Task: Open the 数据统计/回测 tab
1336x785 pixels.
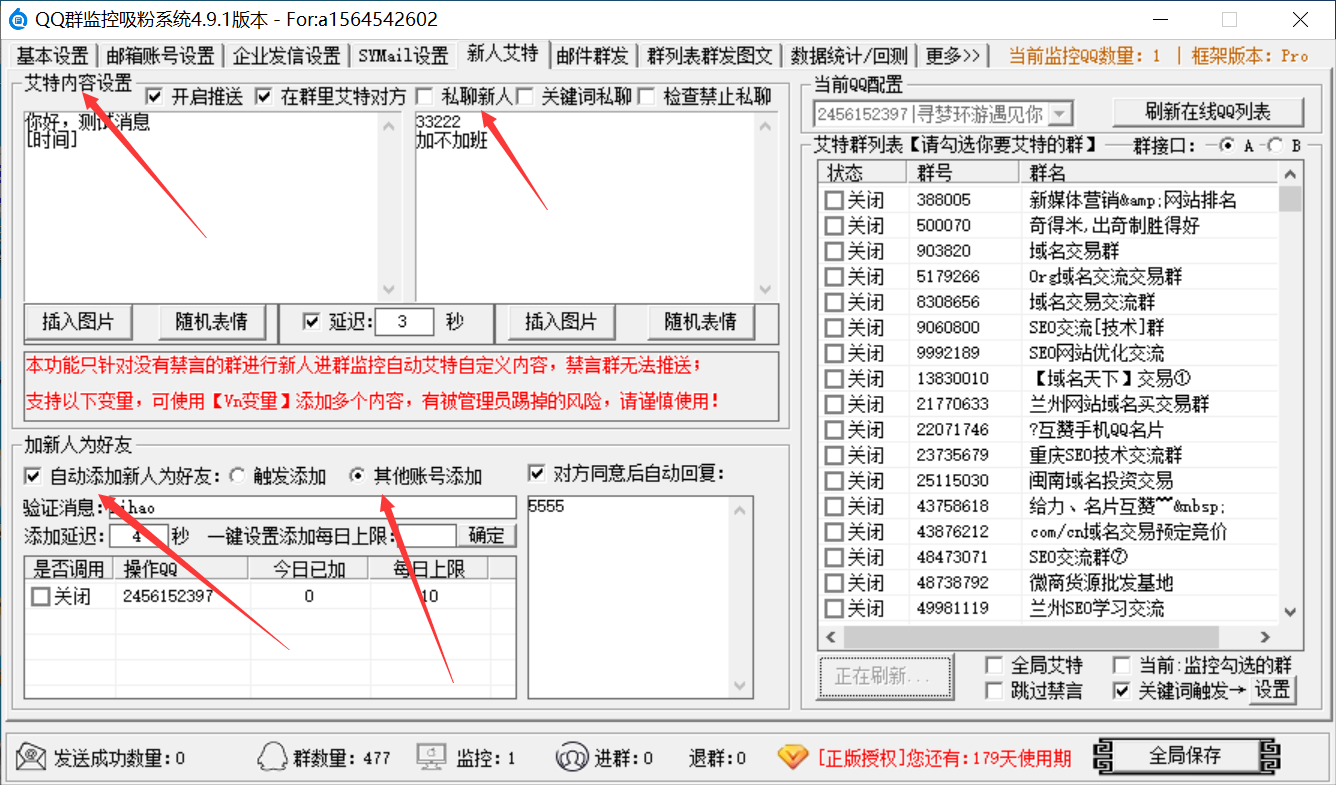Action: (849, 56)
